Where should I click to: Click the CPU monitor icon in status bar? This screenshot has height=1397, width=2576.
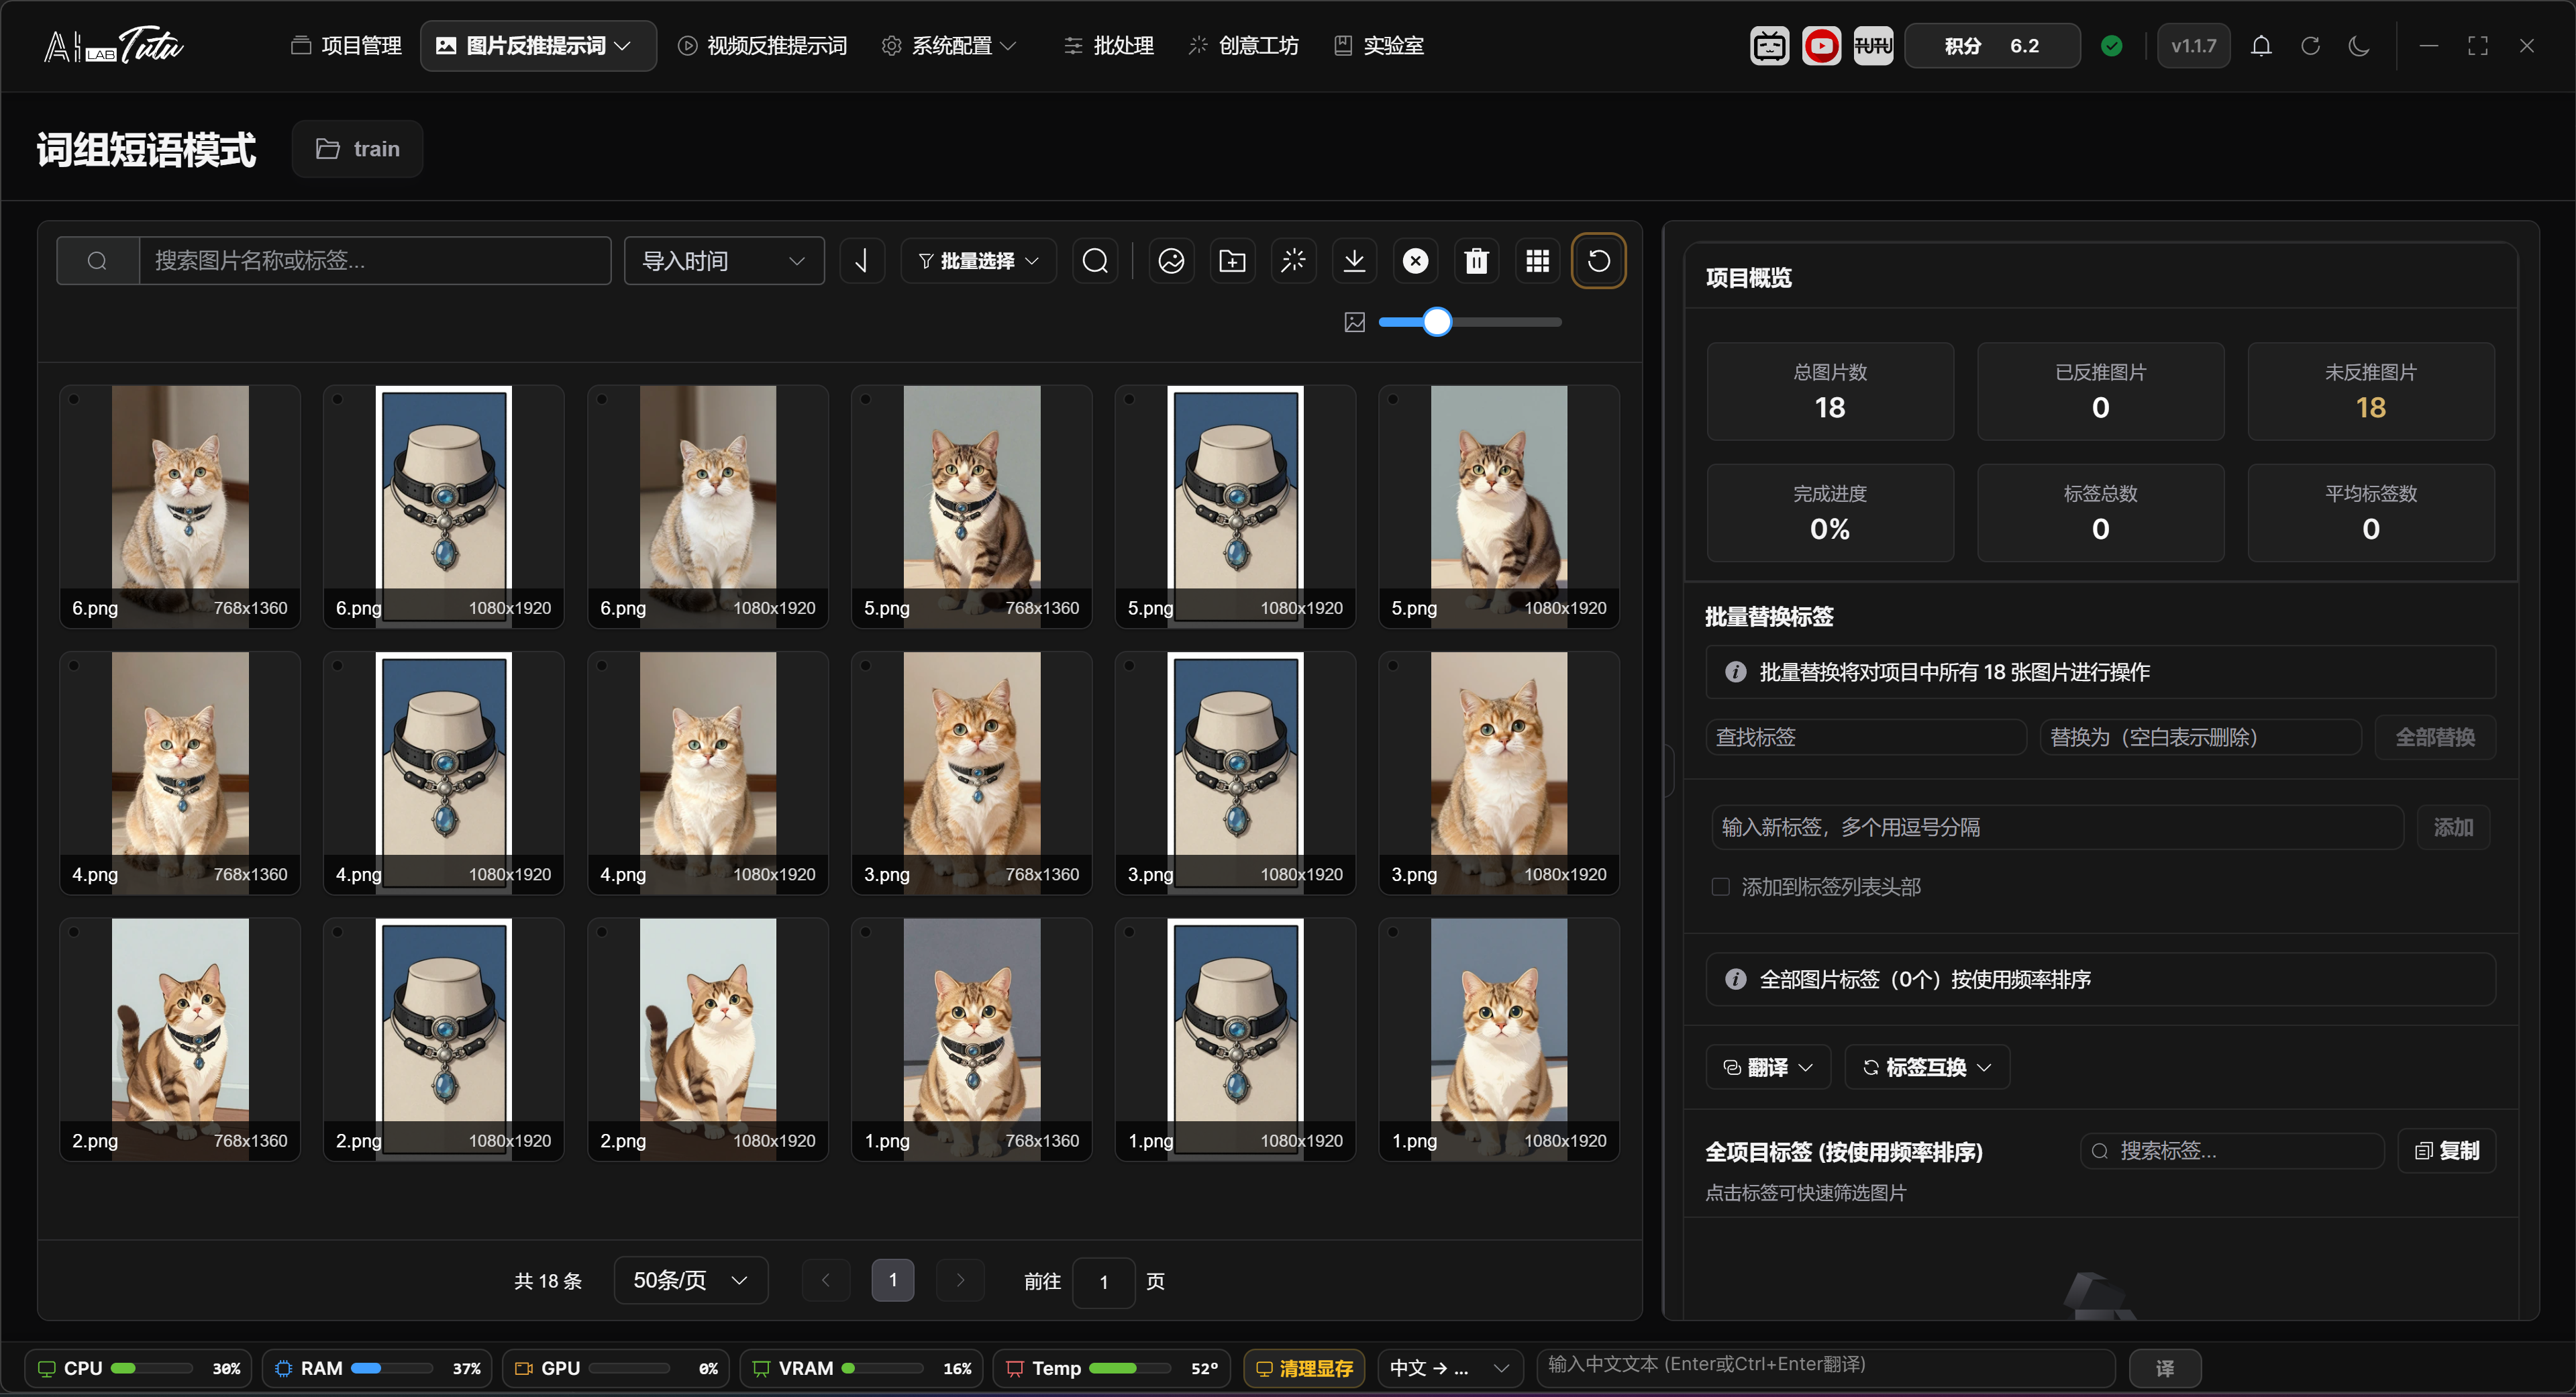pyautogui.click(x=46, y=1368)
